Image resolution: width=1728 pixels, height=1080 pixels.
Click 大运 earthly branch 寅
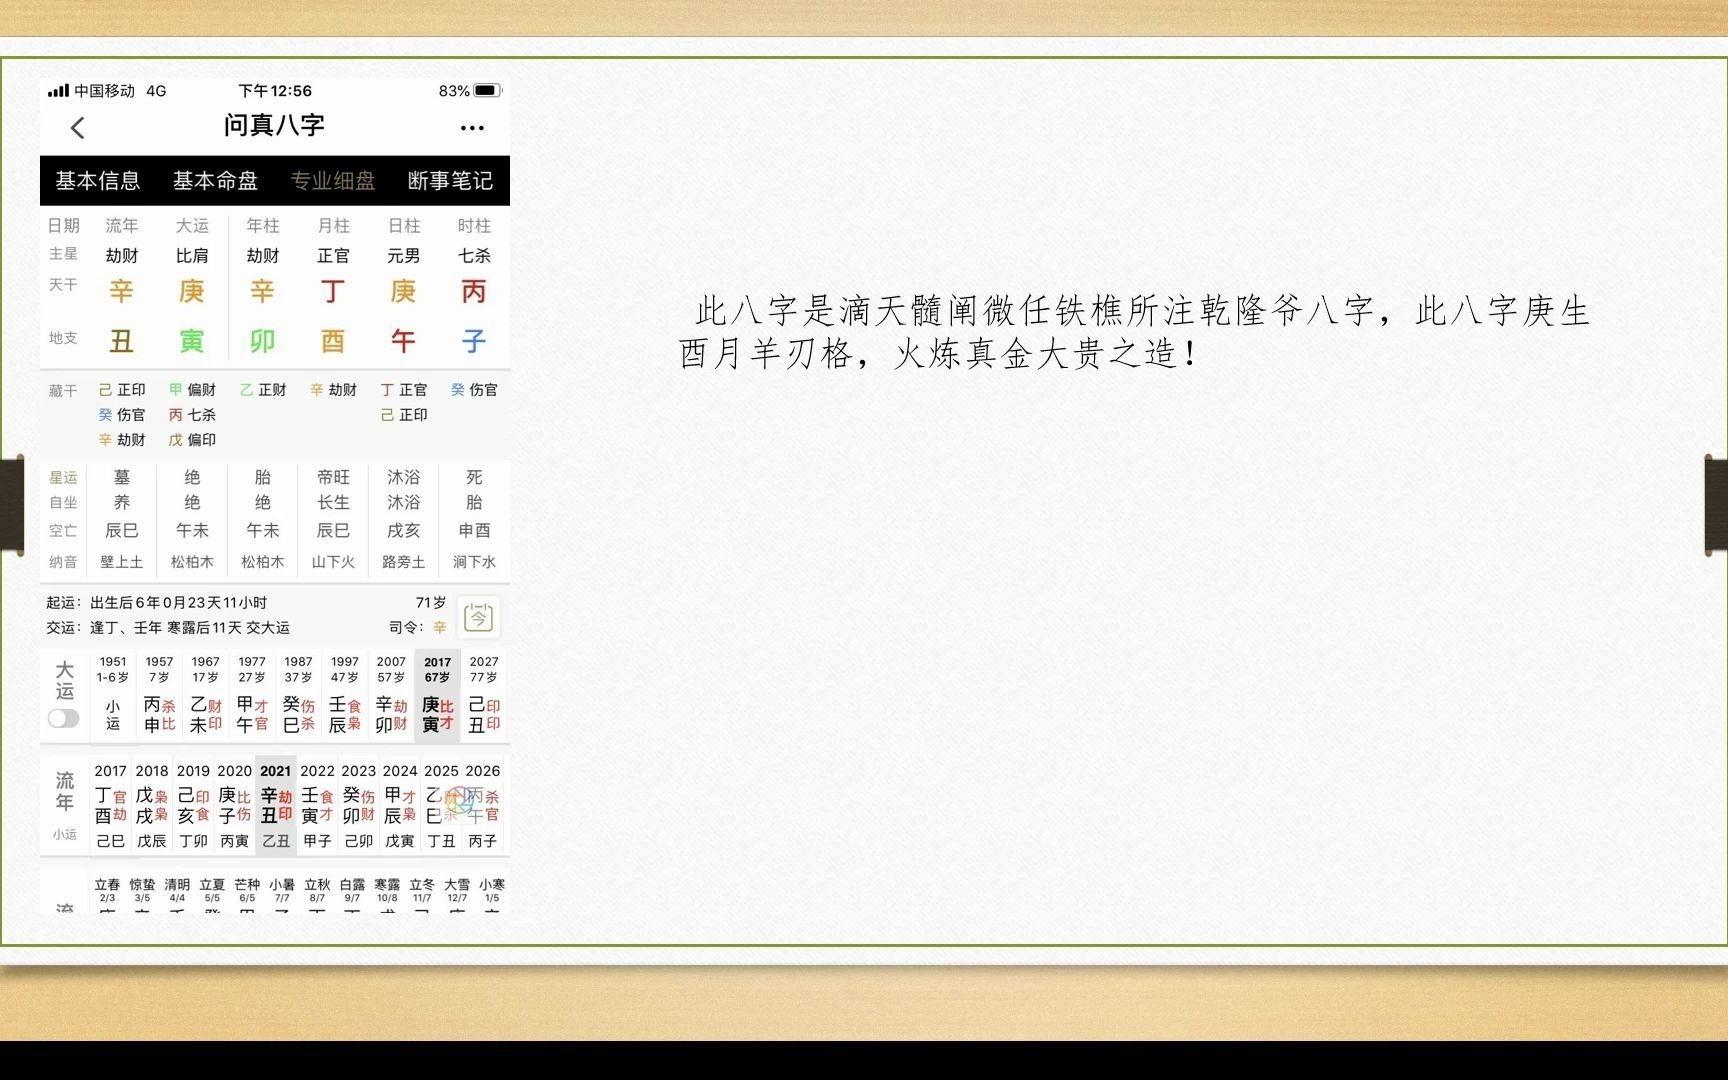(192, 341)
